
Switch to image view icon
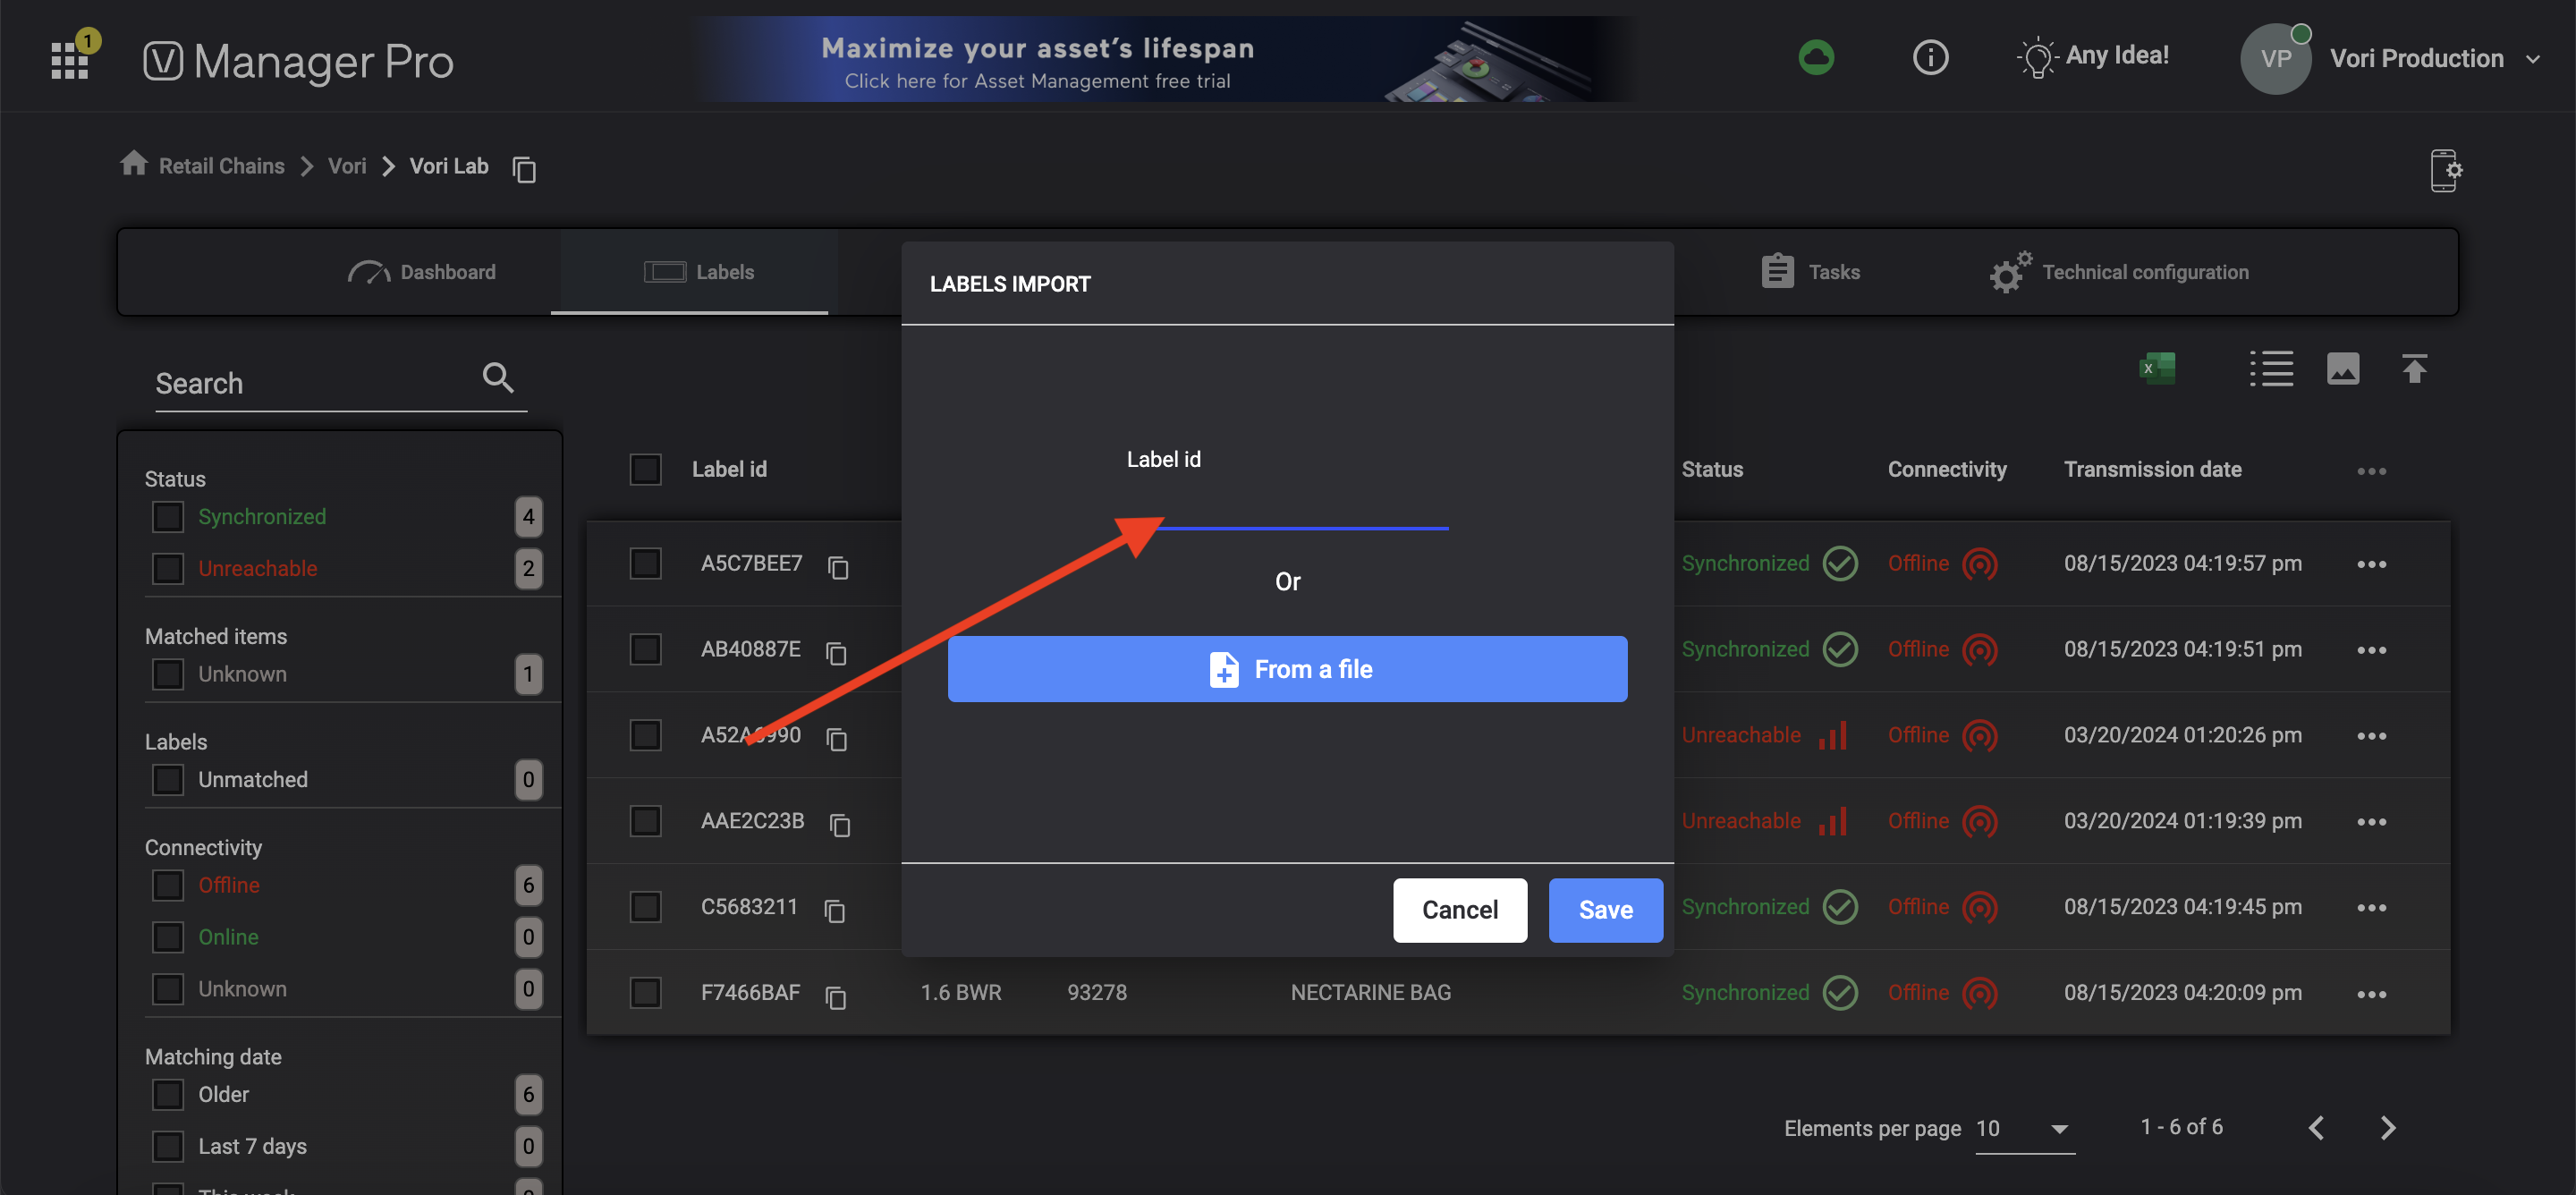2342,369
